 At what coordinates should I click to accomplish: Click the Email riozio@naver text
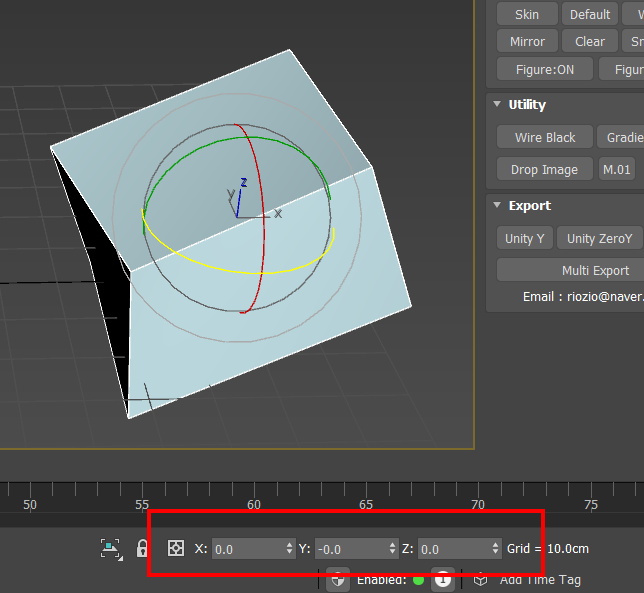click(x=583, y=296)
